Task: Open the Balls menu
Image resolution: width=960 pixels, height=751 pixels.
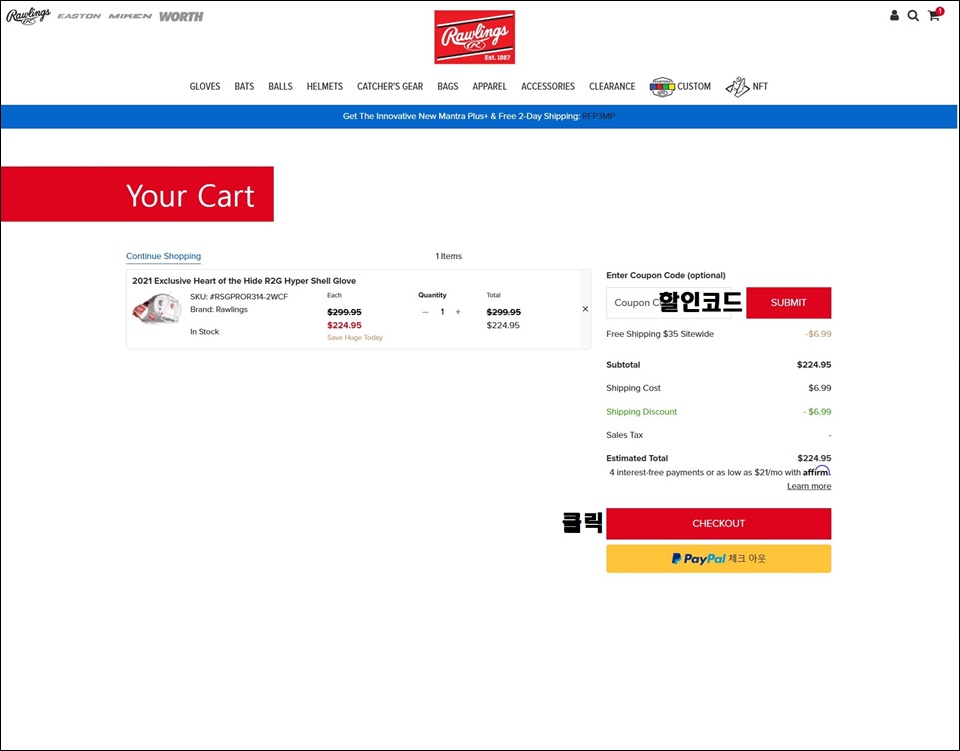Action: click(280, 86)
